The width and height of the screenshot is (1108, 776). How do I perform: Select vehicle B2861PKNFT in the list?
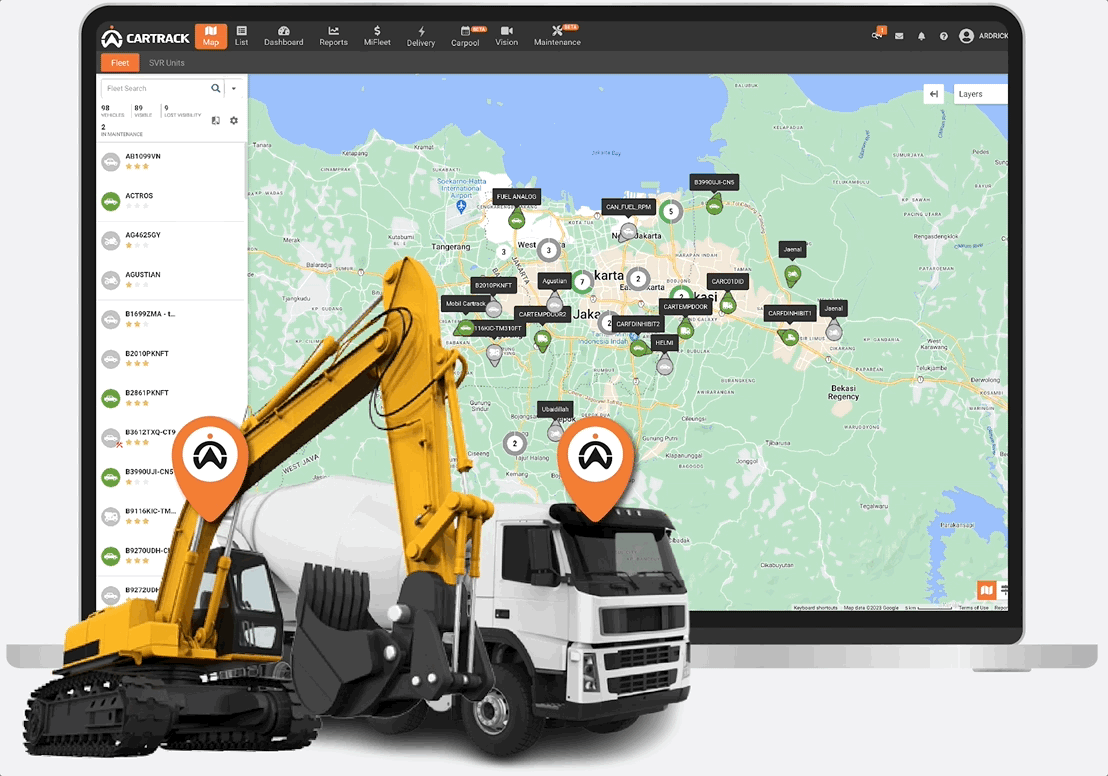170,398
